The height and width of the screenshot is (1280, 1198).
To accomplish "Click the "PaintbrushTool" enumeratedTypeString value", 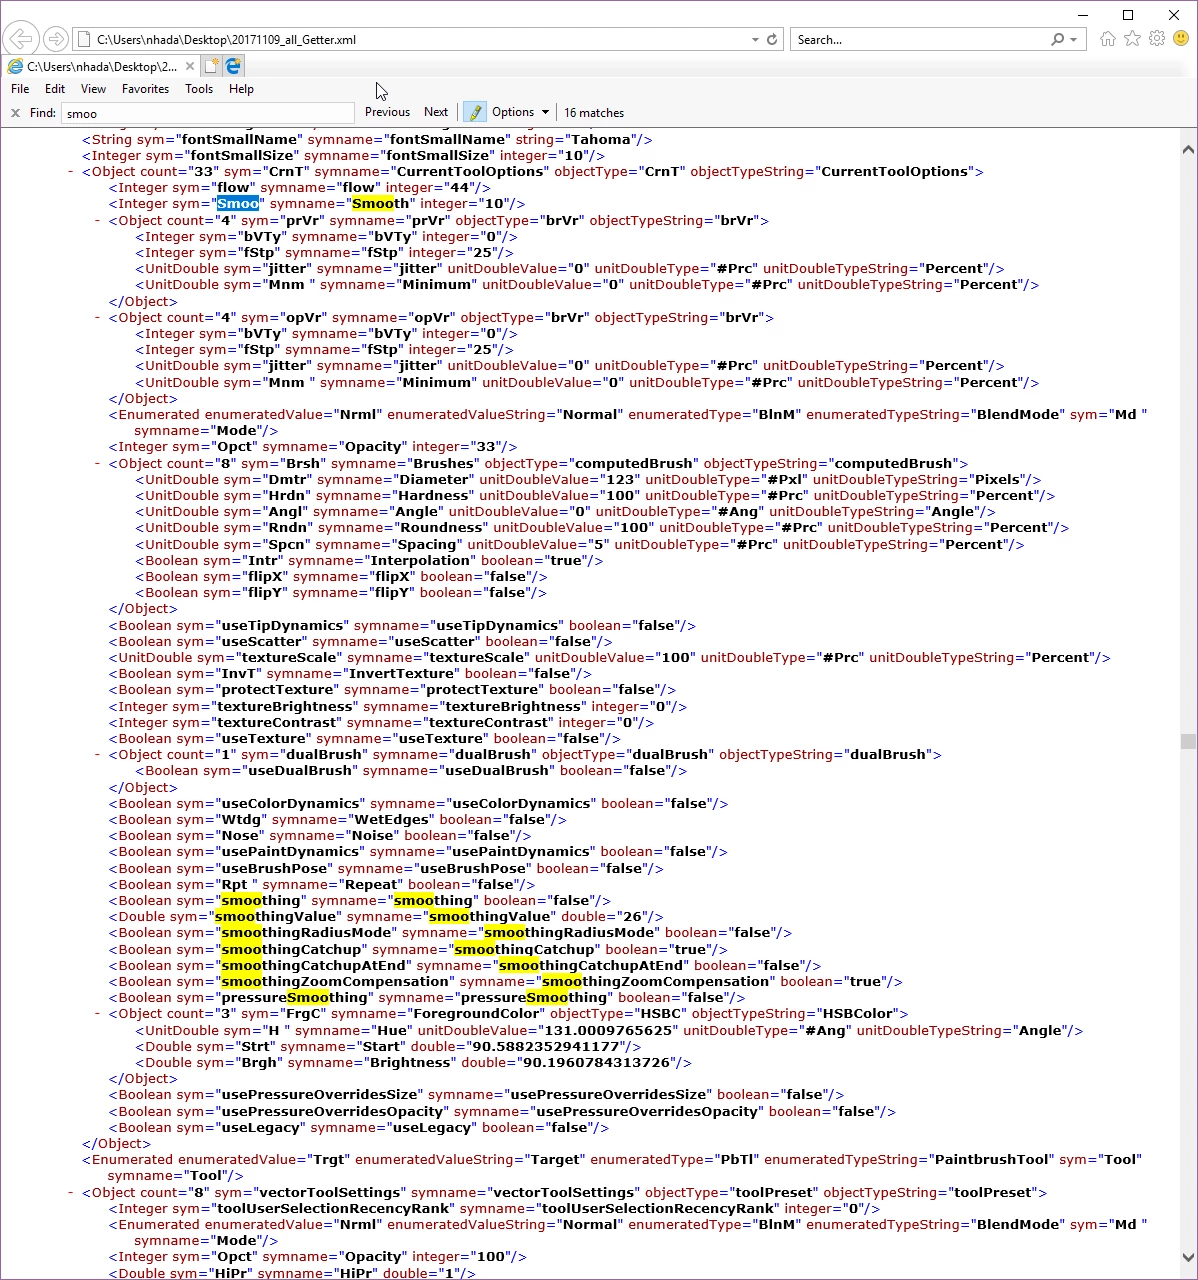I will tap(990, 1160).
